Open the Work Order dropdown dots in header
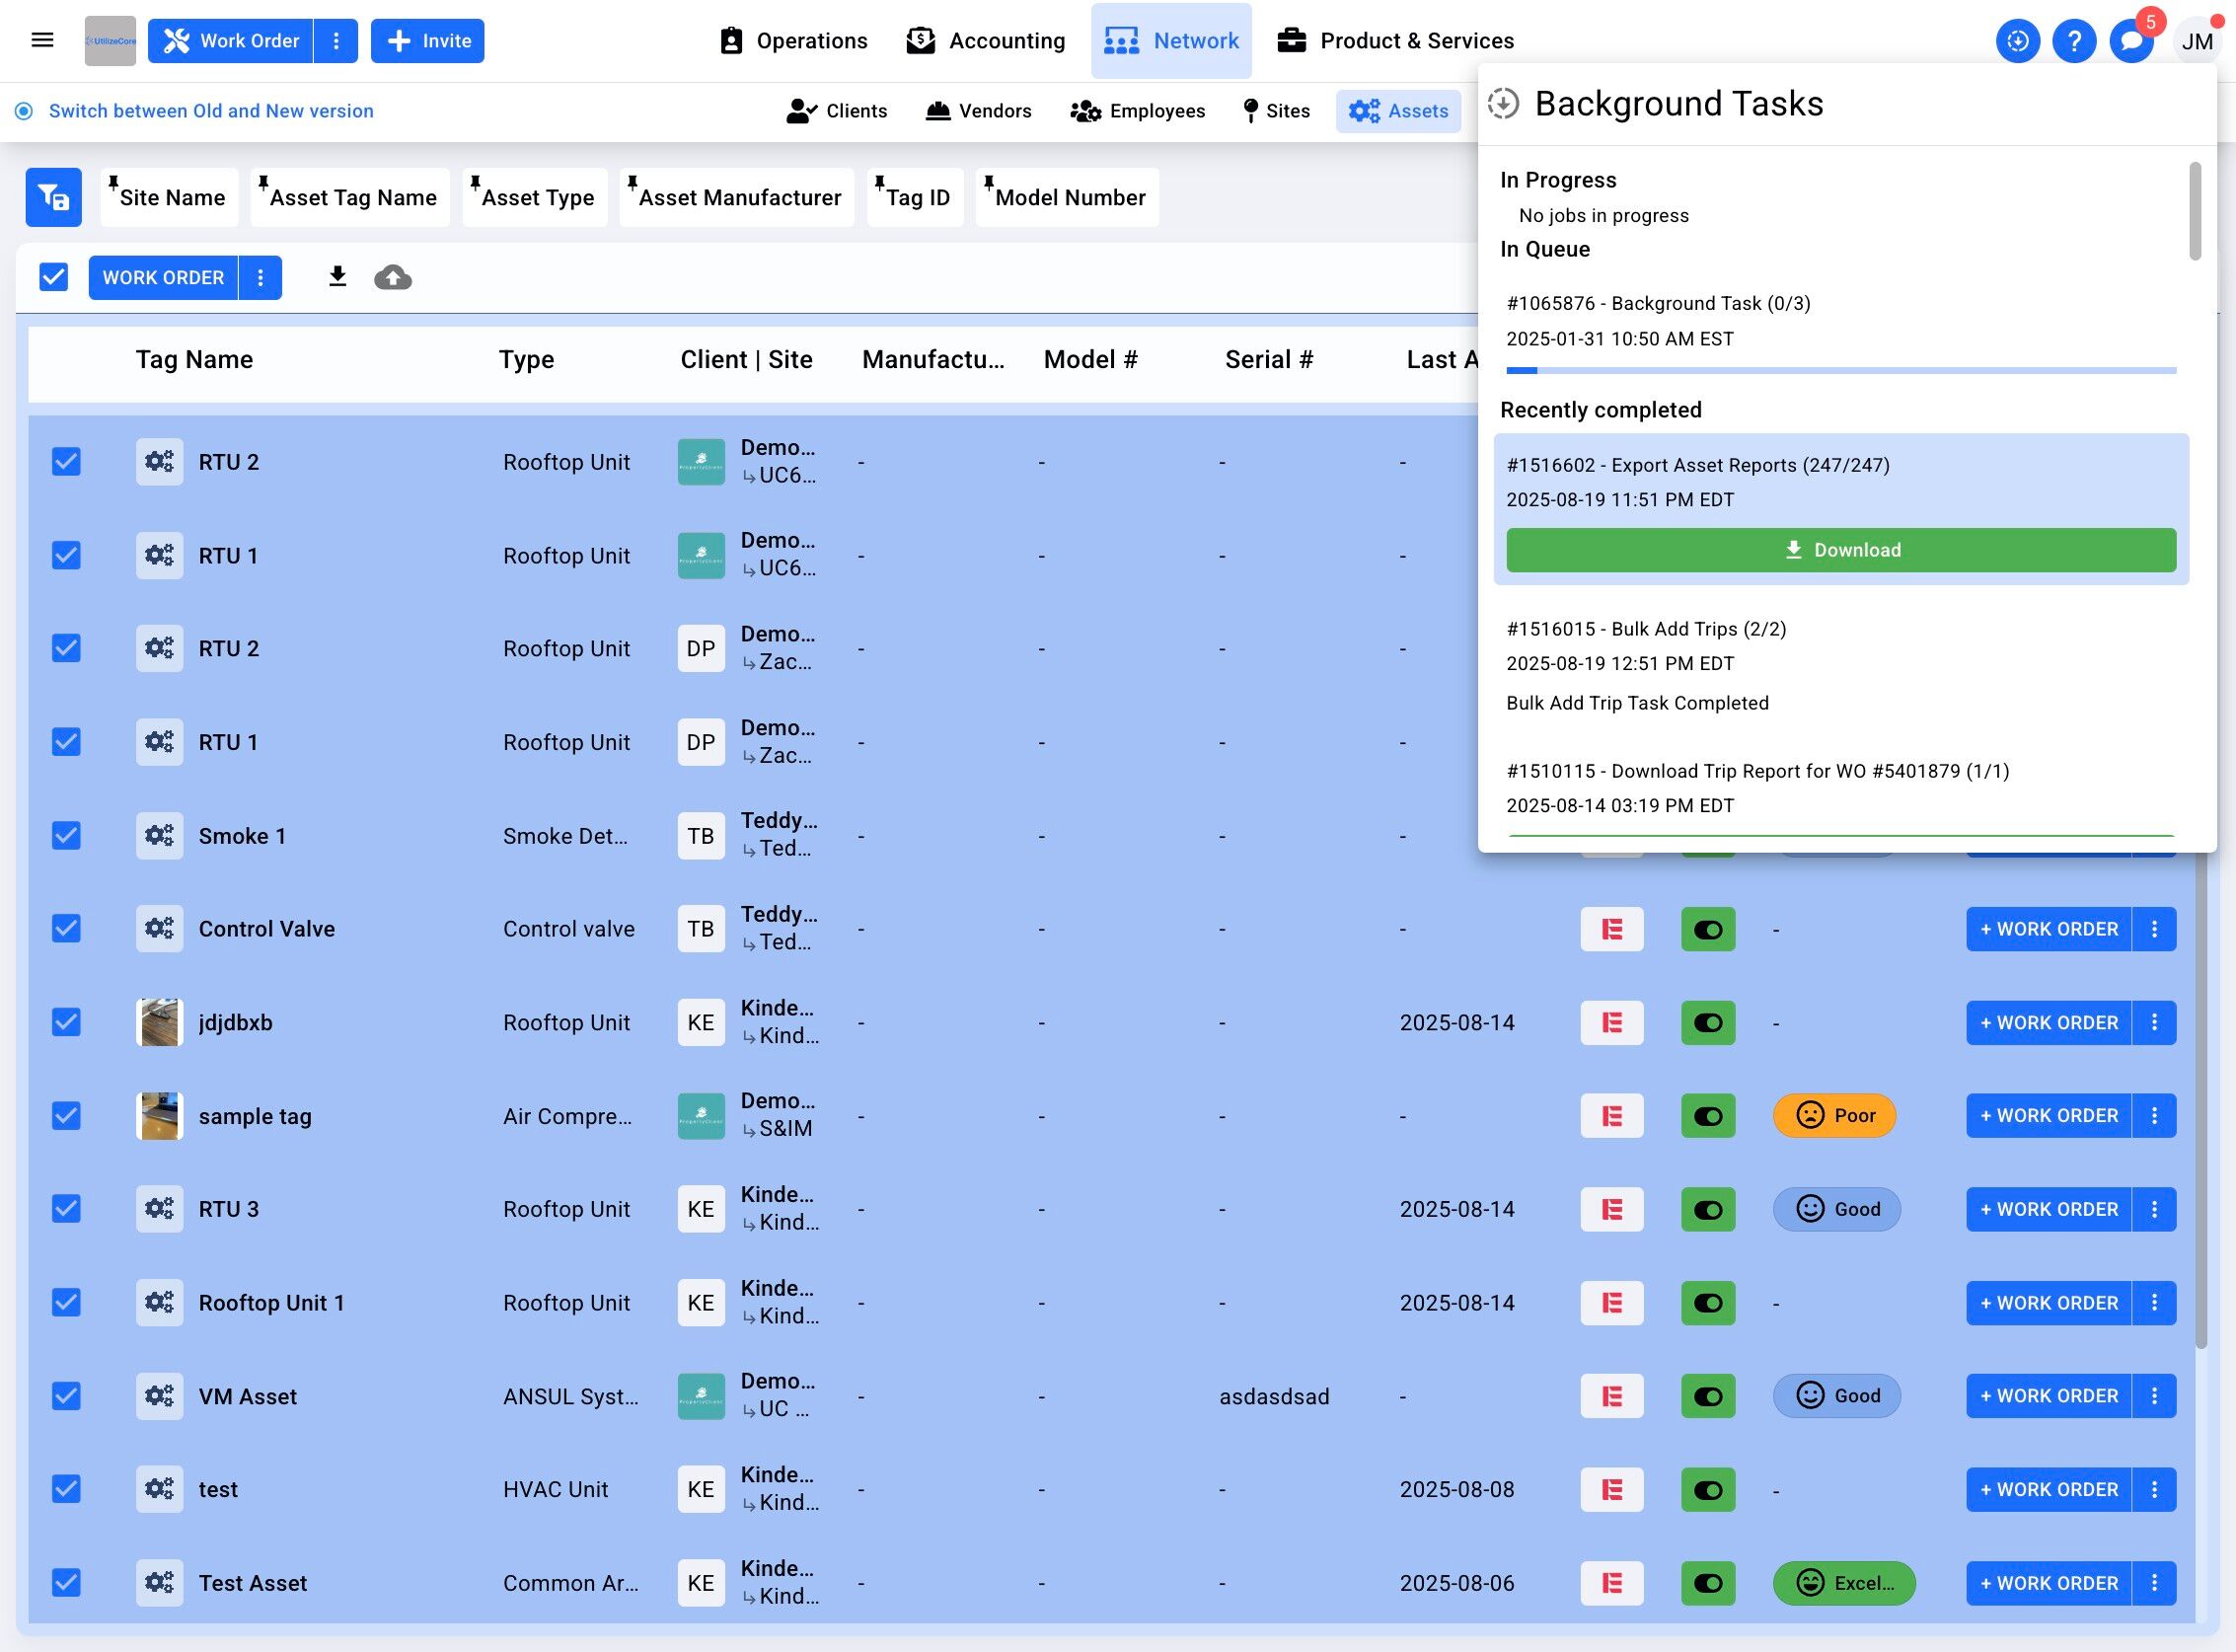The image size is (2236, 1652). tap(336, 41)
